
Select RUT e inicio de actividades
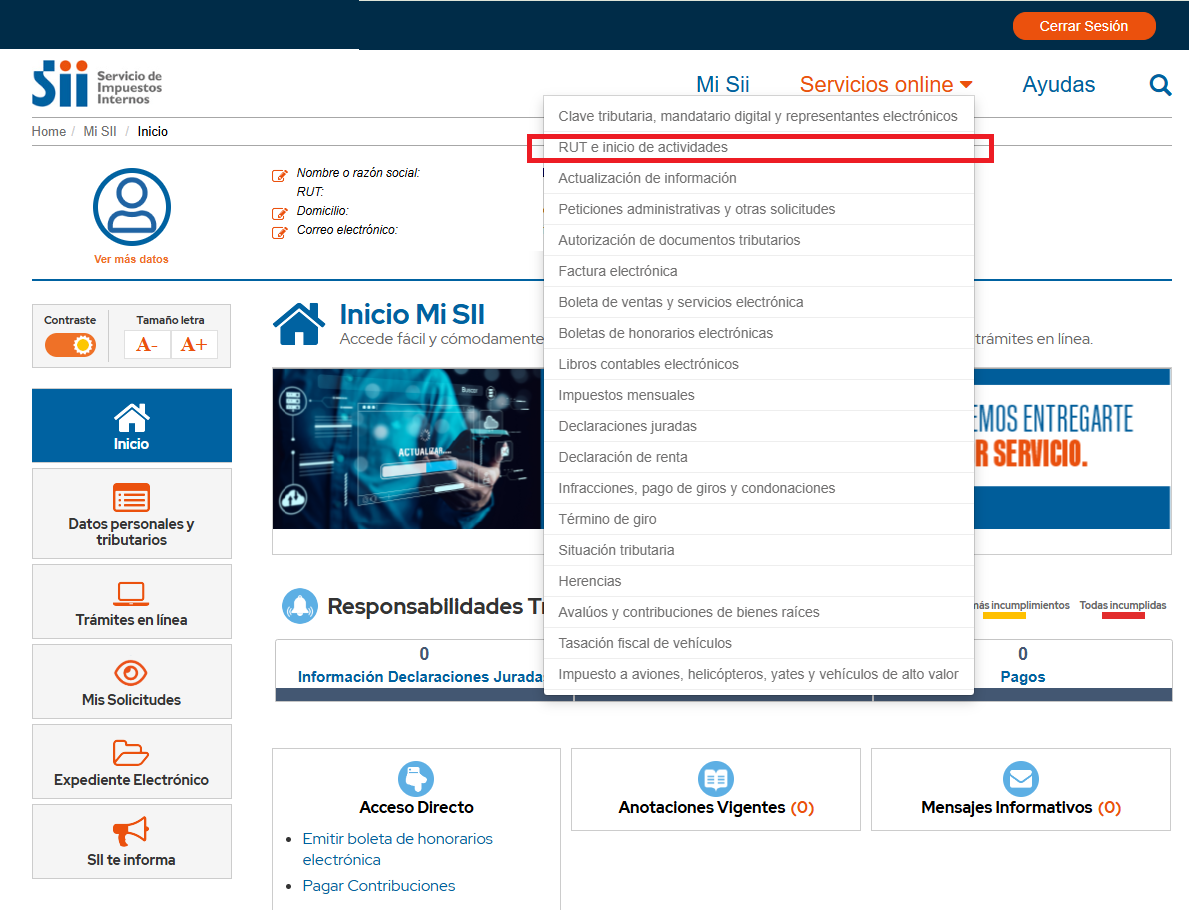pyautogui.click(x=643, y=147)
